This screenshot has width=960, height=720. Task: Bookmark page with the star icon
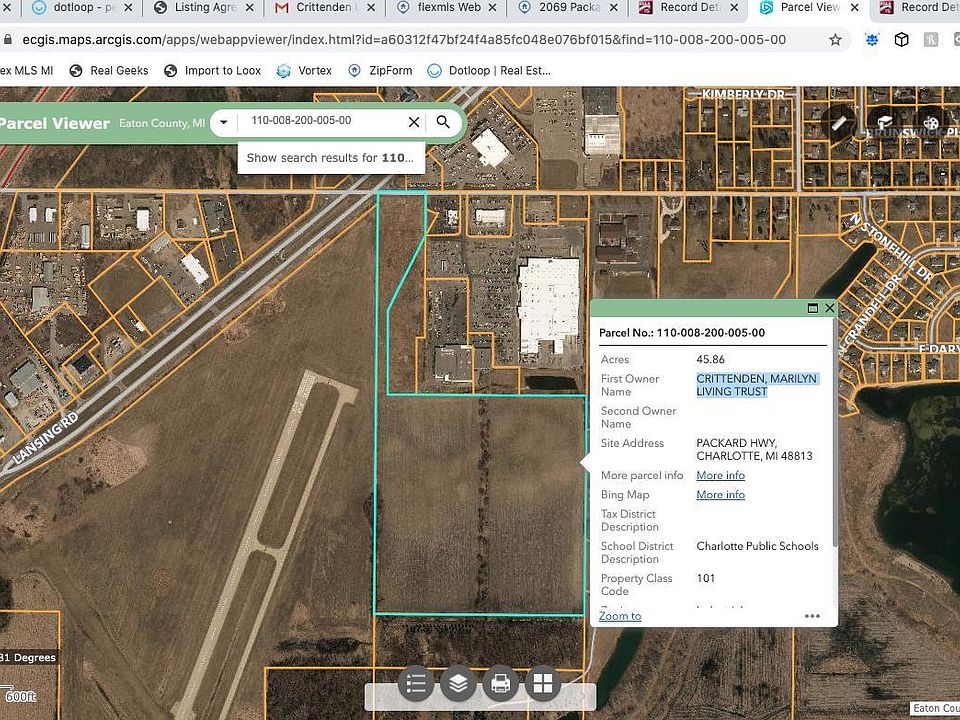pyautogui.click(x=835, y=40)
